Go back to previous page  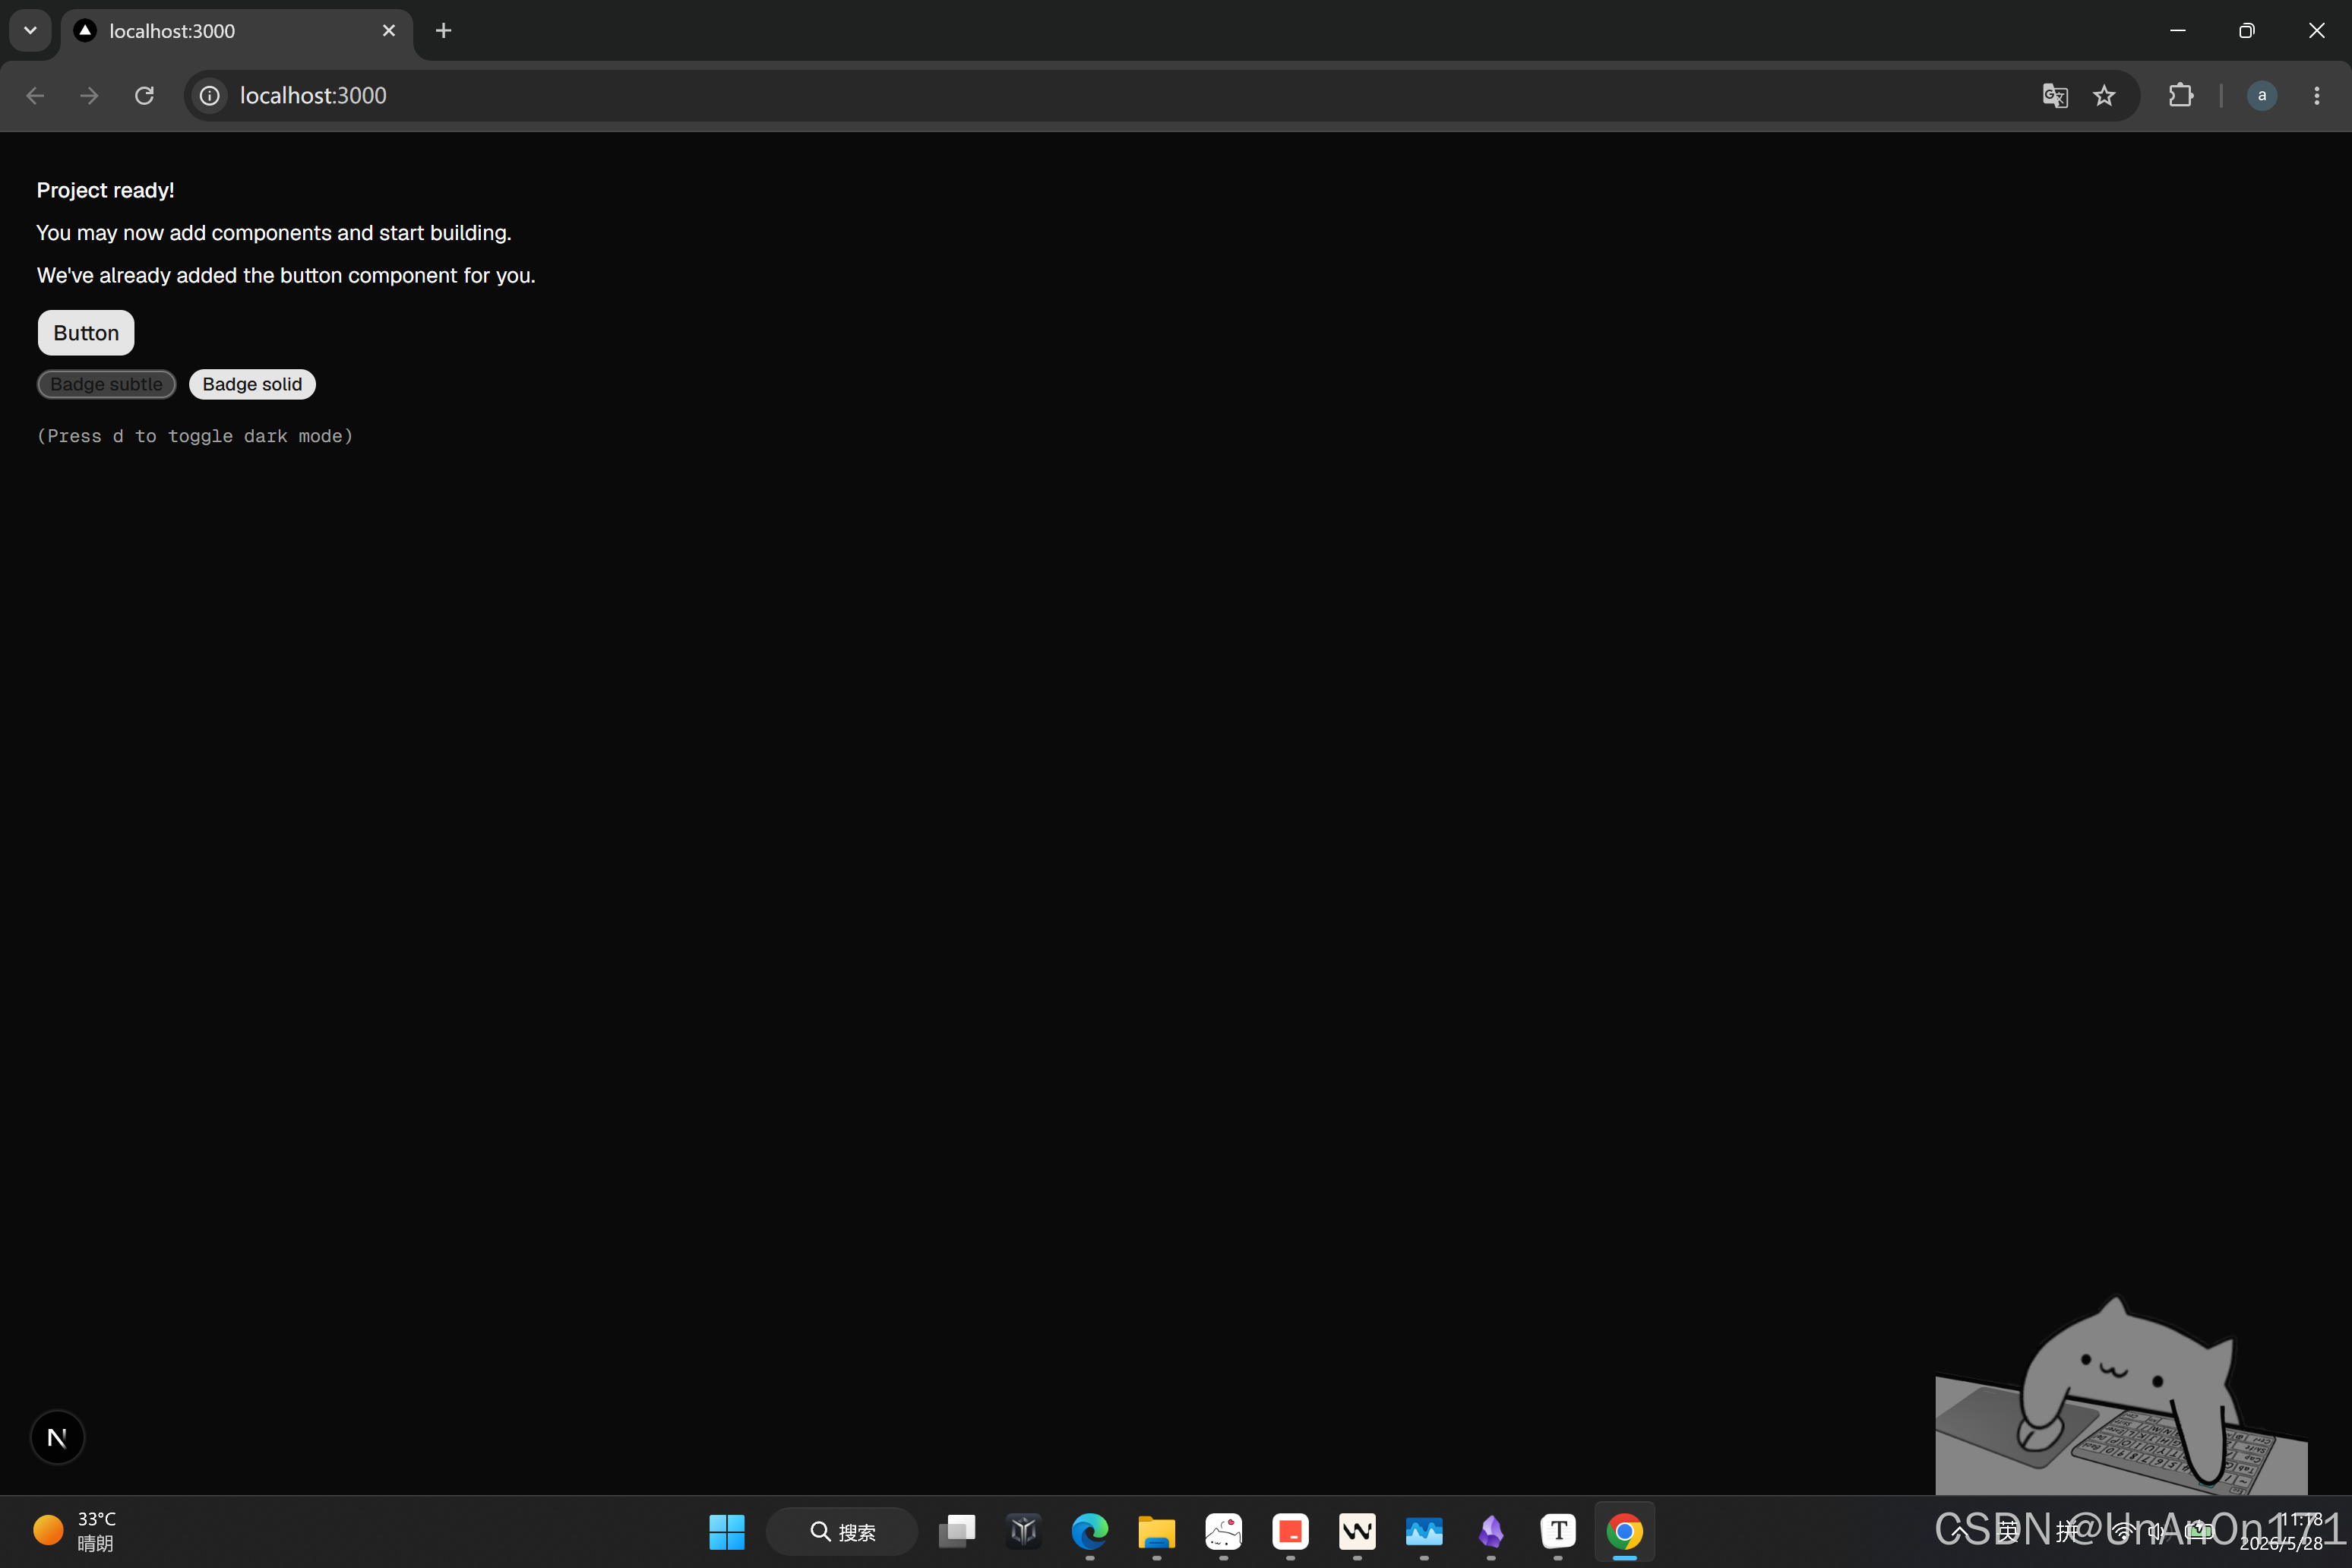[x=35, y=95]
